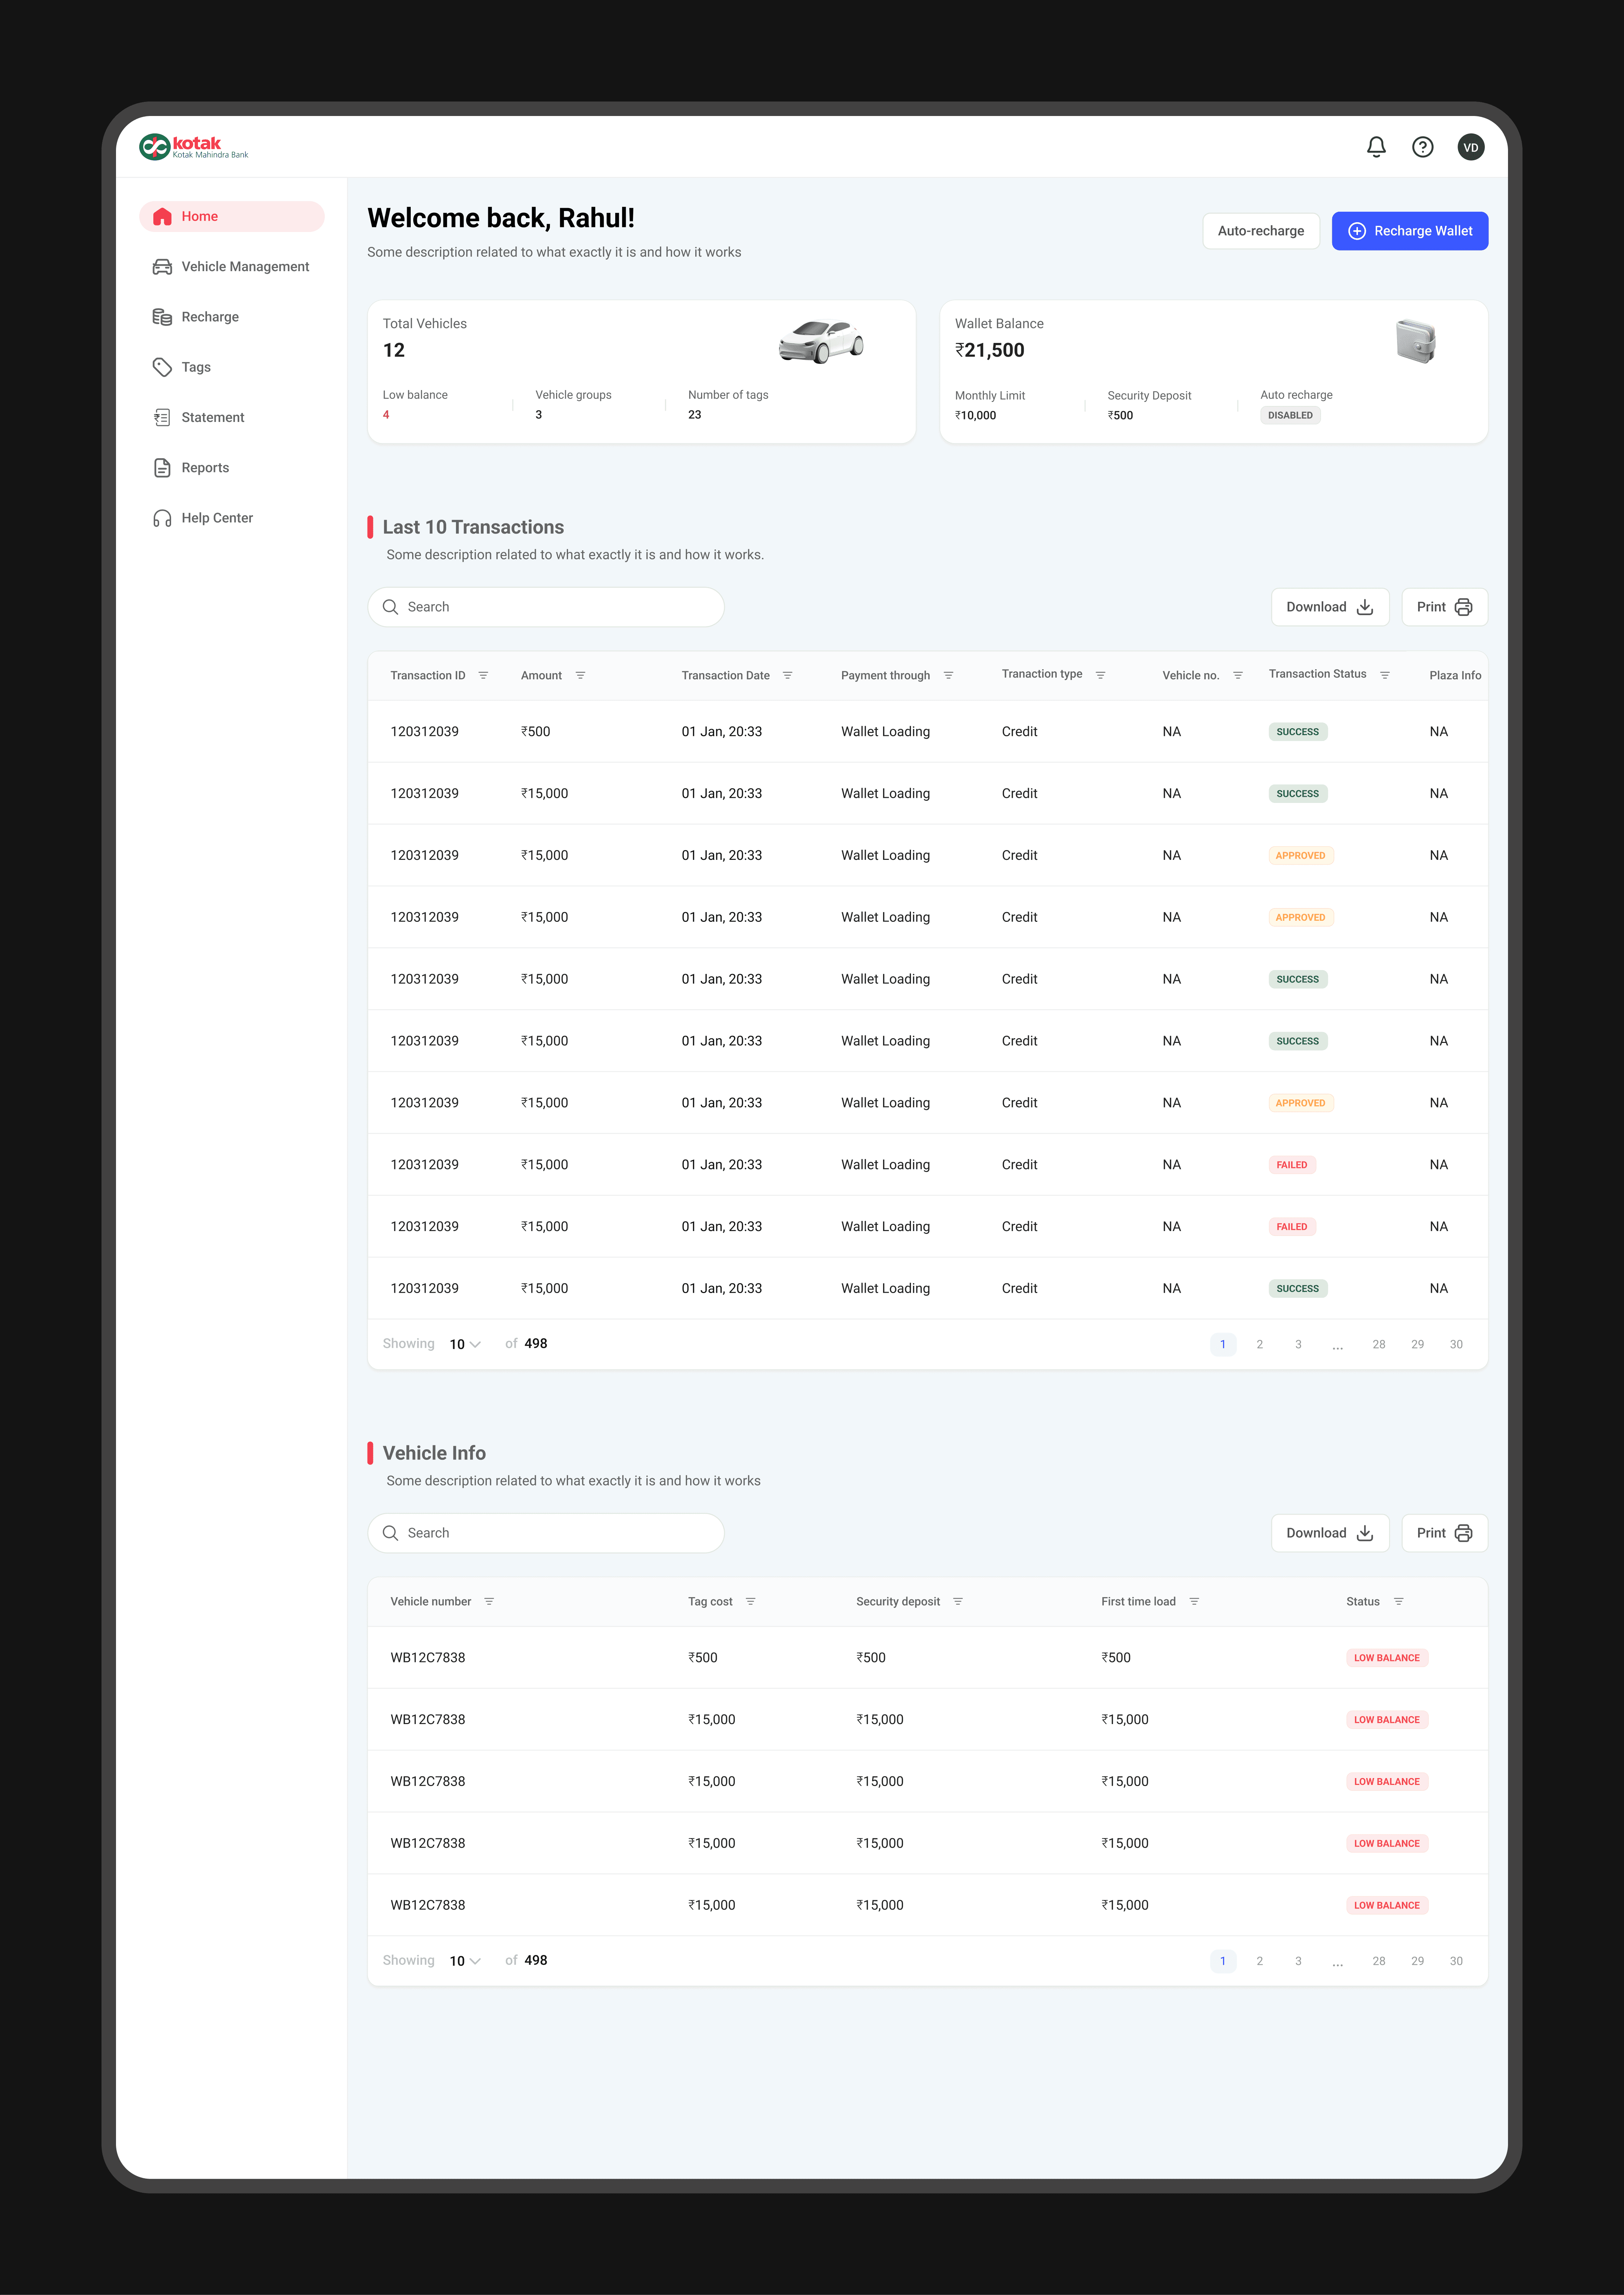Click the Tag cost column filter icon

click(x=750, y=1601)
